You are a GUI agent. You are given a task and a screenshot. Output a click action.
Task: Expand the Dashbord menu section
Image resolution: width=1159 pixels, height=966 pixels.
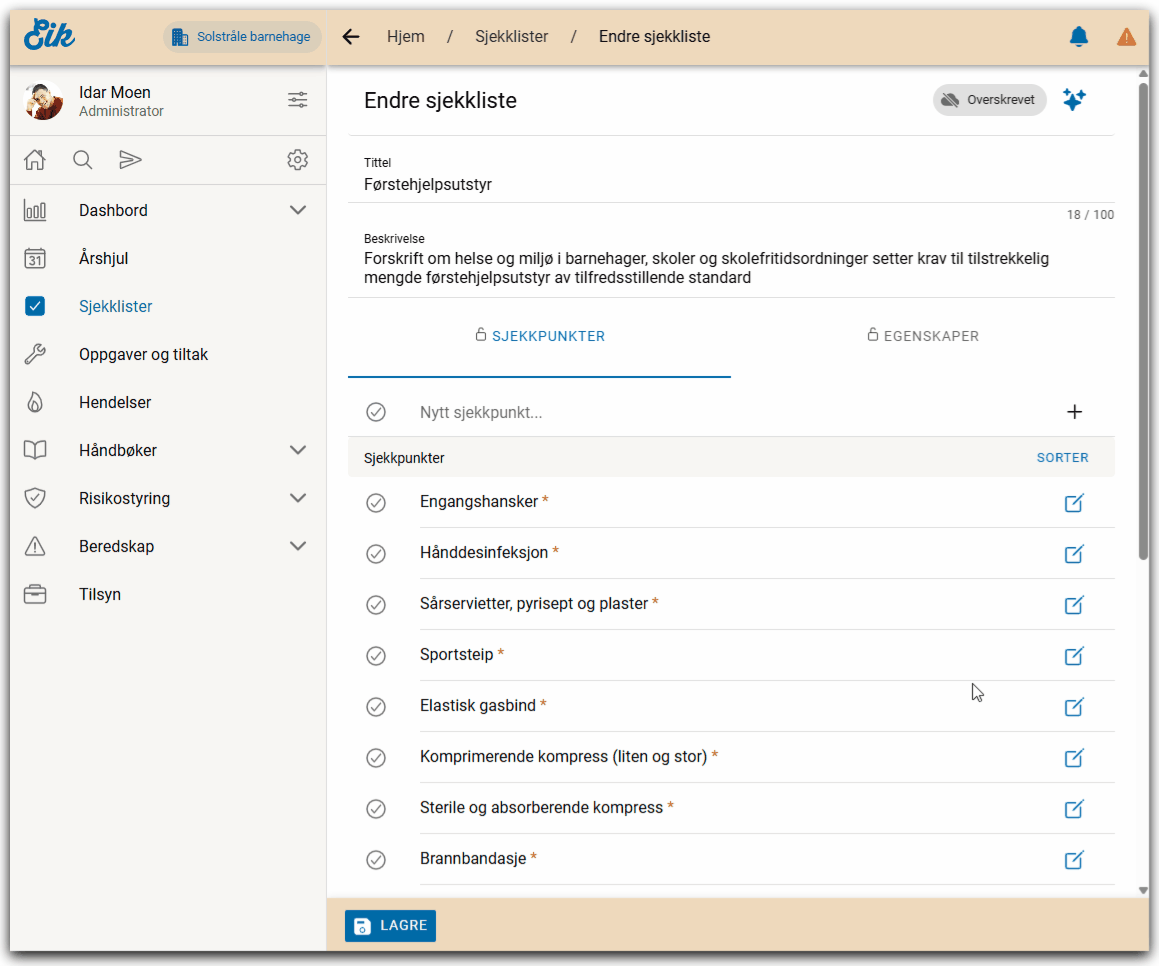(x=297, y=210)
